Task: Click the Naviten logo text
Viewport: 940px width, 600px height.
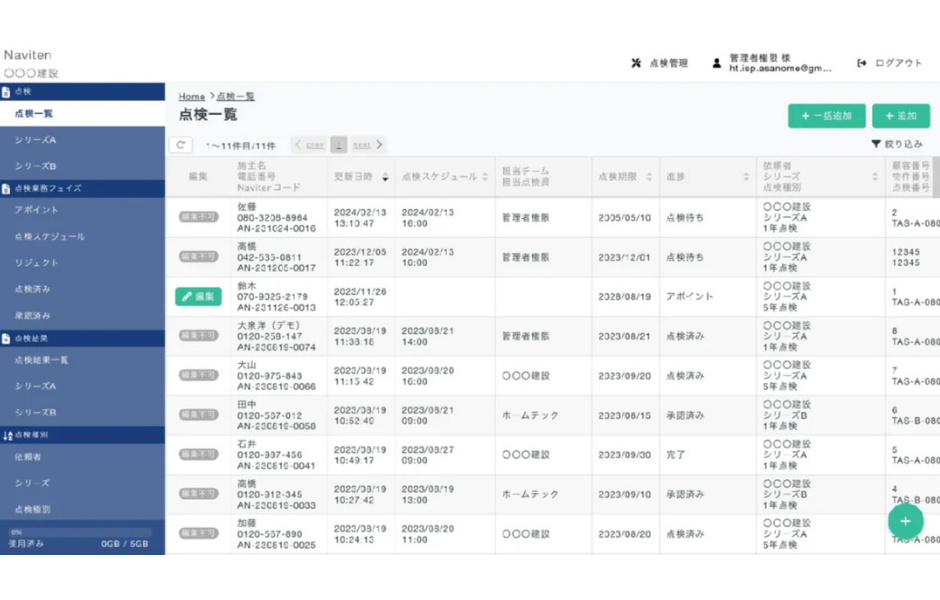Action: tap(28, 55)
